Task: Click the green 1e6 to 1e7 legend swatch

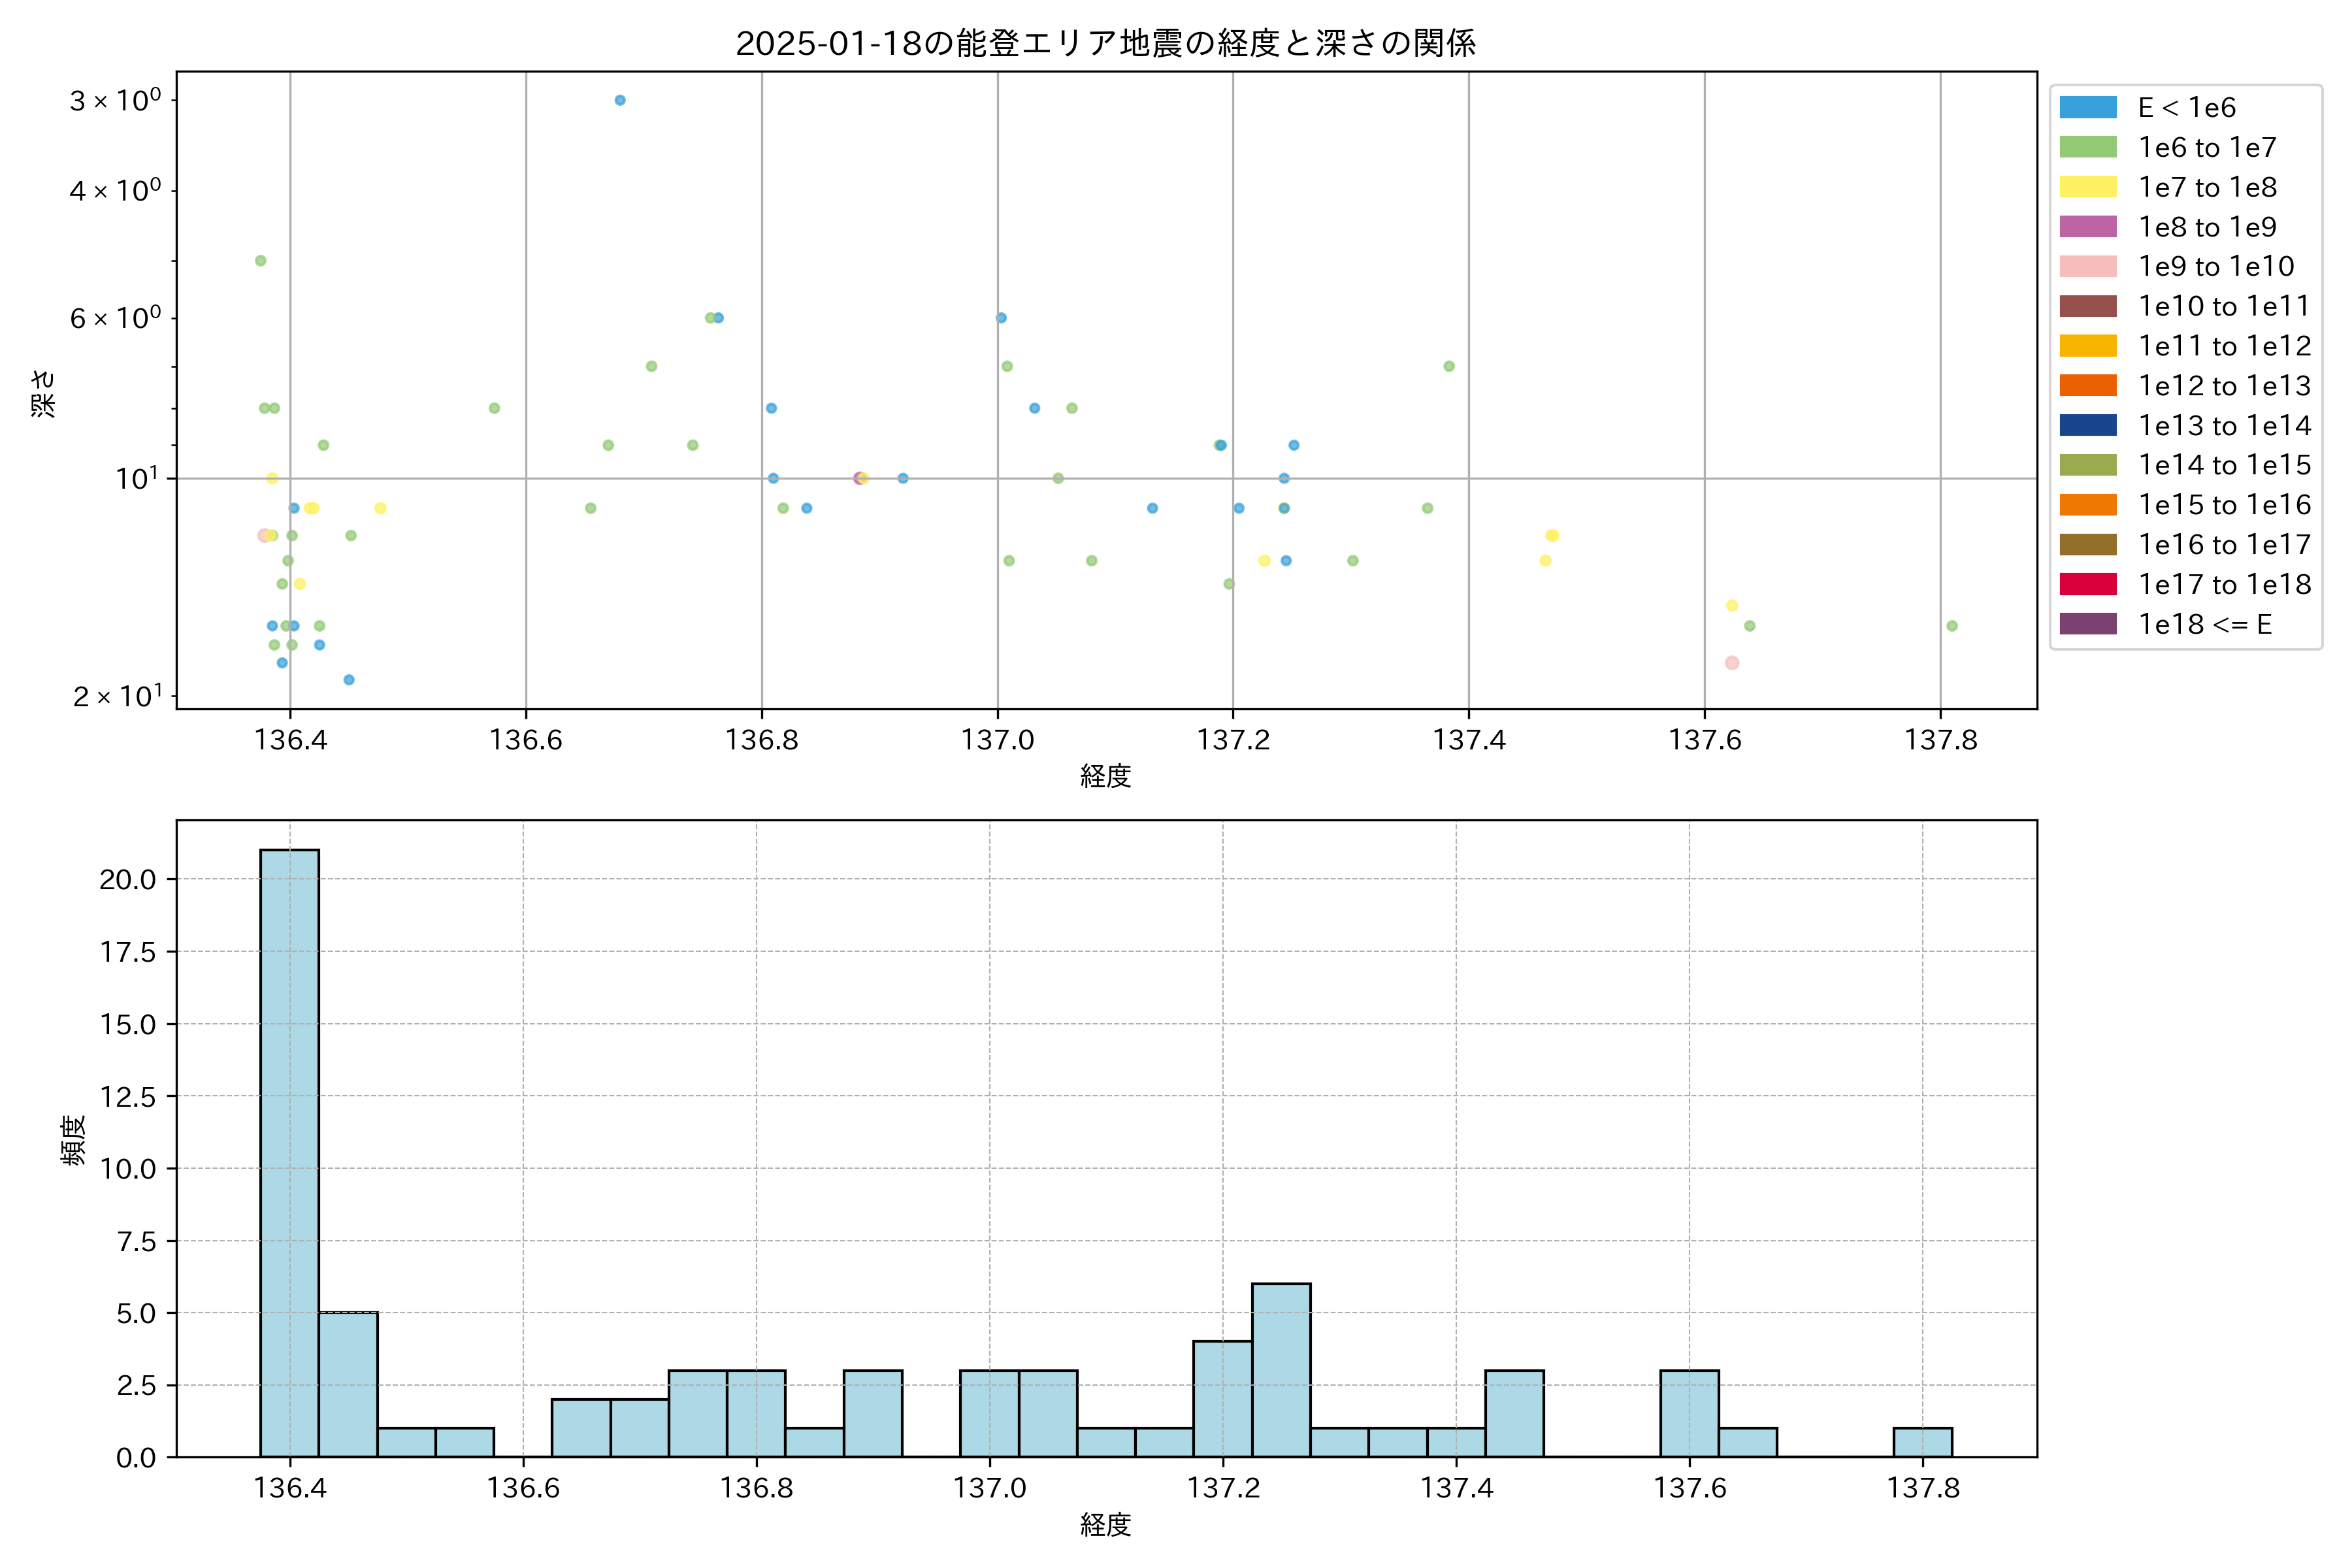Action: pos(2087,147)
